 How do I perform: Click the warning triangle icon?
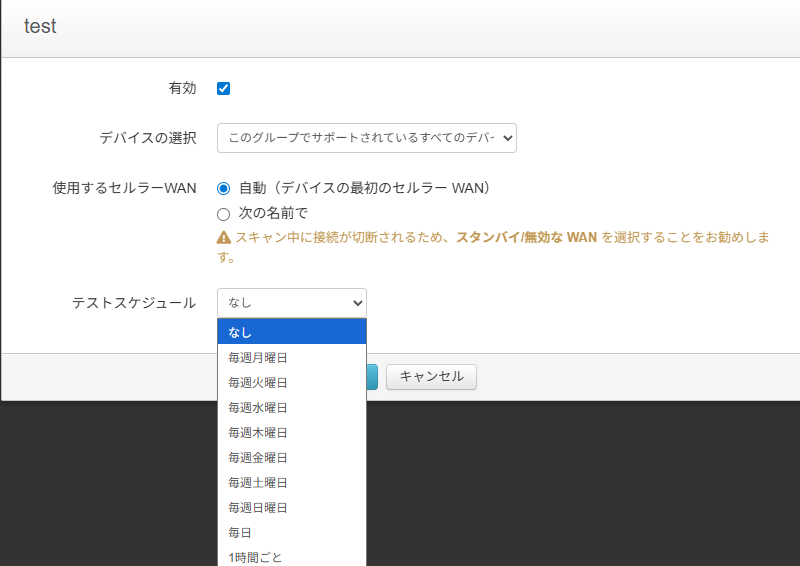(x=224, y=238)
